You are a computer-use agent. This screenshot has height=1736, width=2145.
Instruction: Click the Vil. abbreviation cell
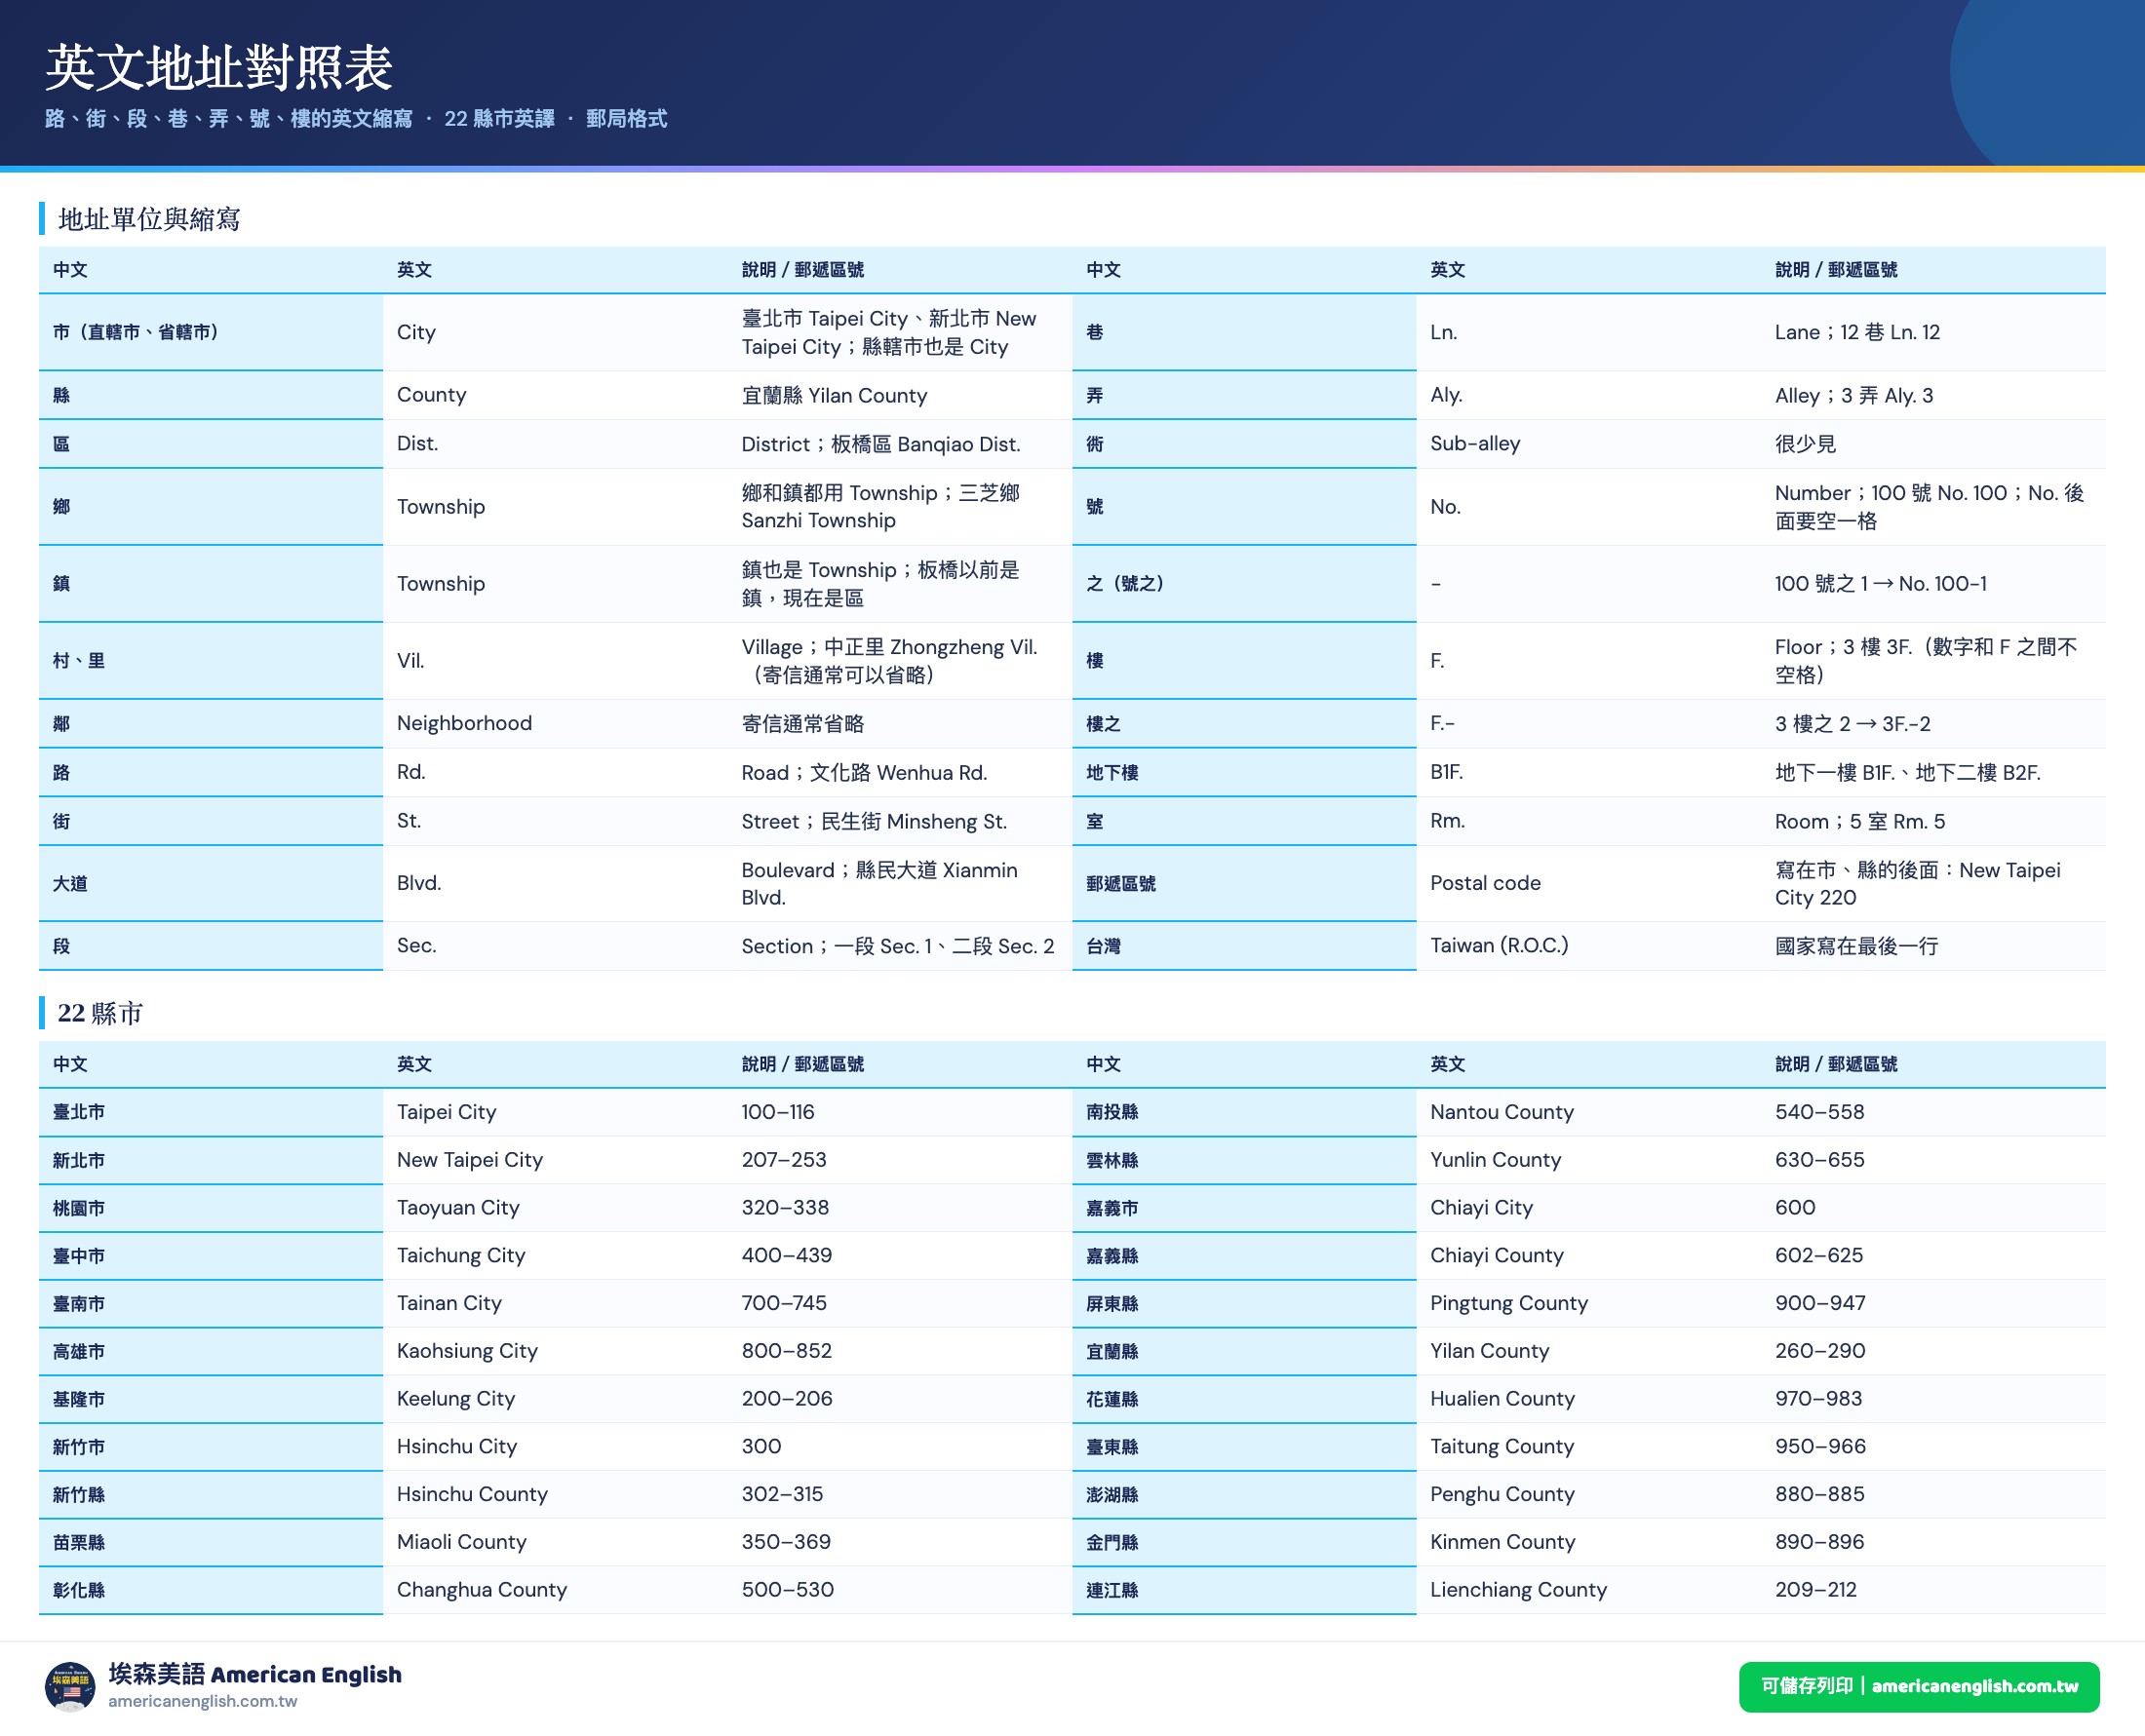coord(555,661)
